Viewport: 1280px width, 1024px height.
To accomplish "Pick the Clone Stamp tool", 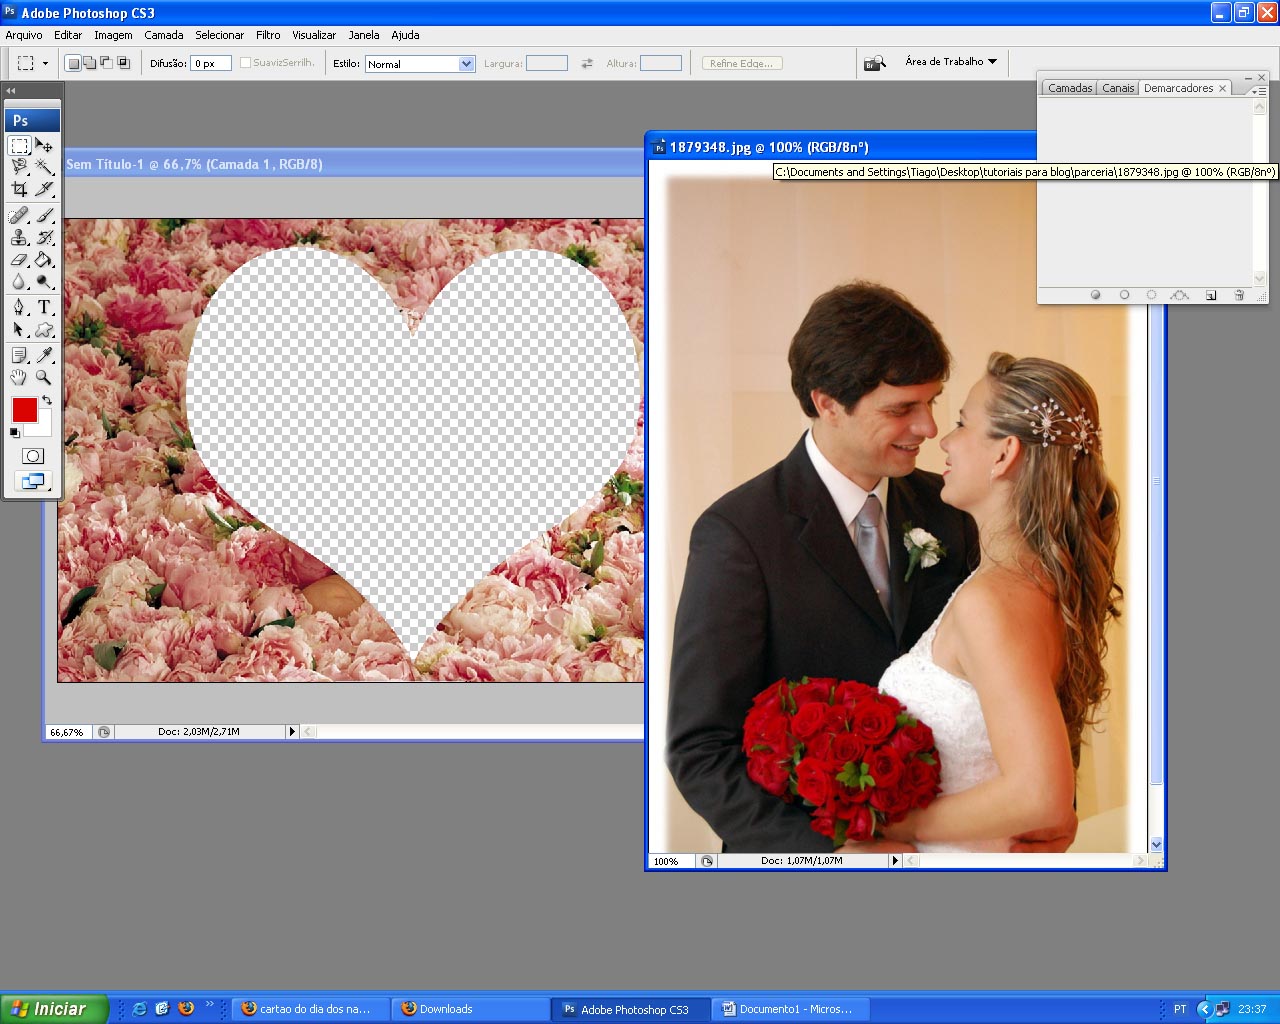I will pyautogui.click(x=19, y=237).
